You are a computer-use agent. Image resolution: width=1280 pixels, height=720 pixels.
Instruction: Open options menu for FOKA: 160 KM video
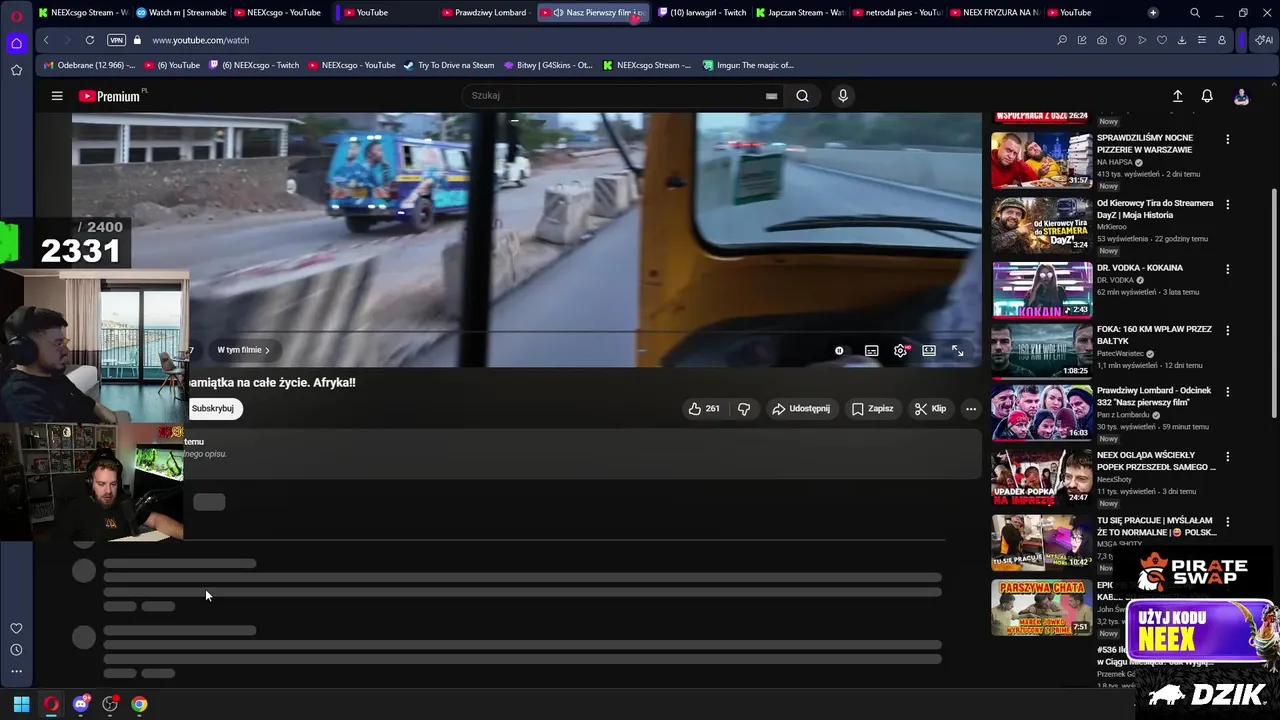coord(1227,330)
